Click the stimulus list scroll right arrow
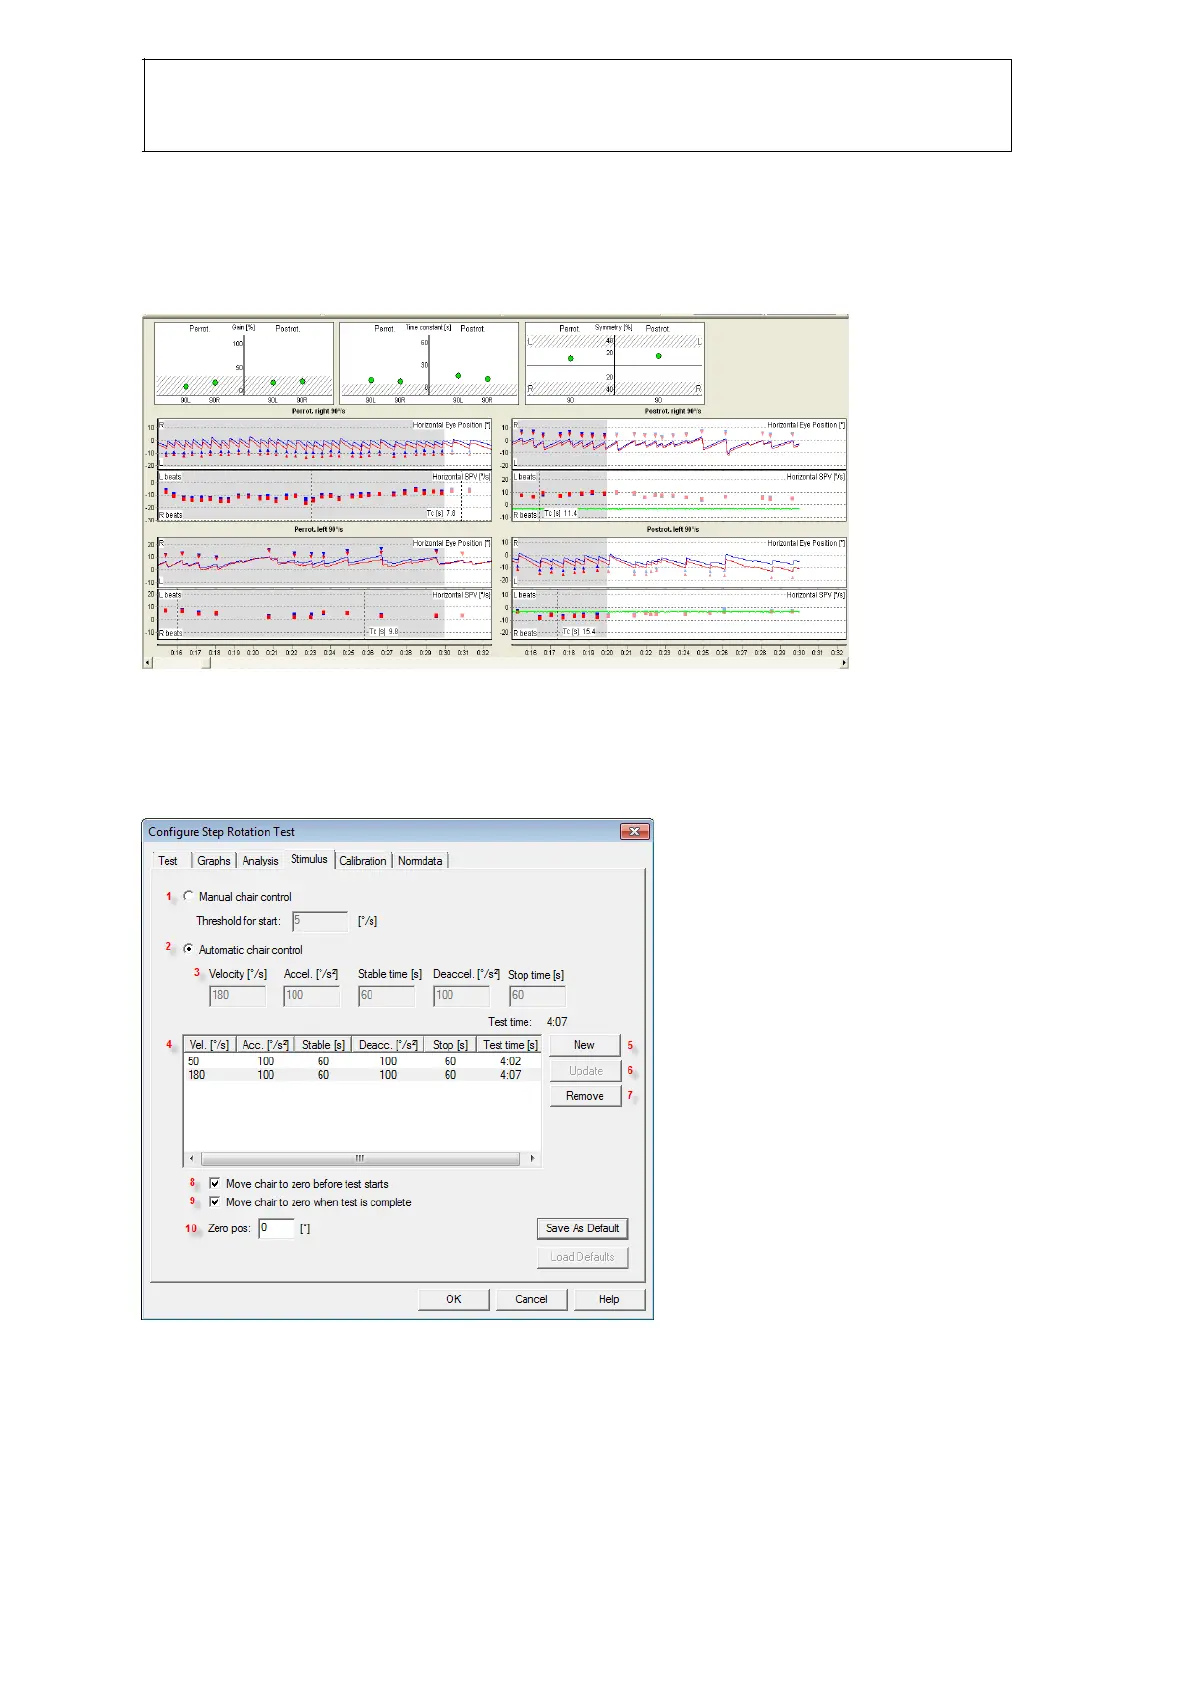The height and width of the screenshot is (1684, 1191). (x=533, y=1159)
